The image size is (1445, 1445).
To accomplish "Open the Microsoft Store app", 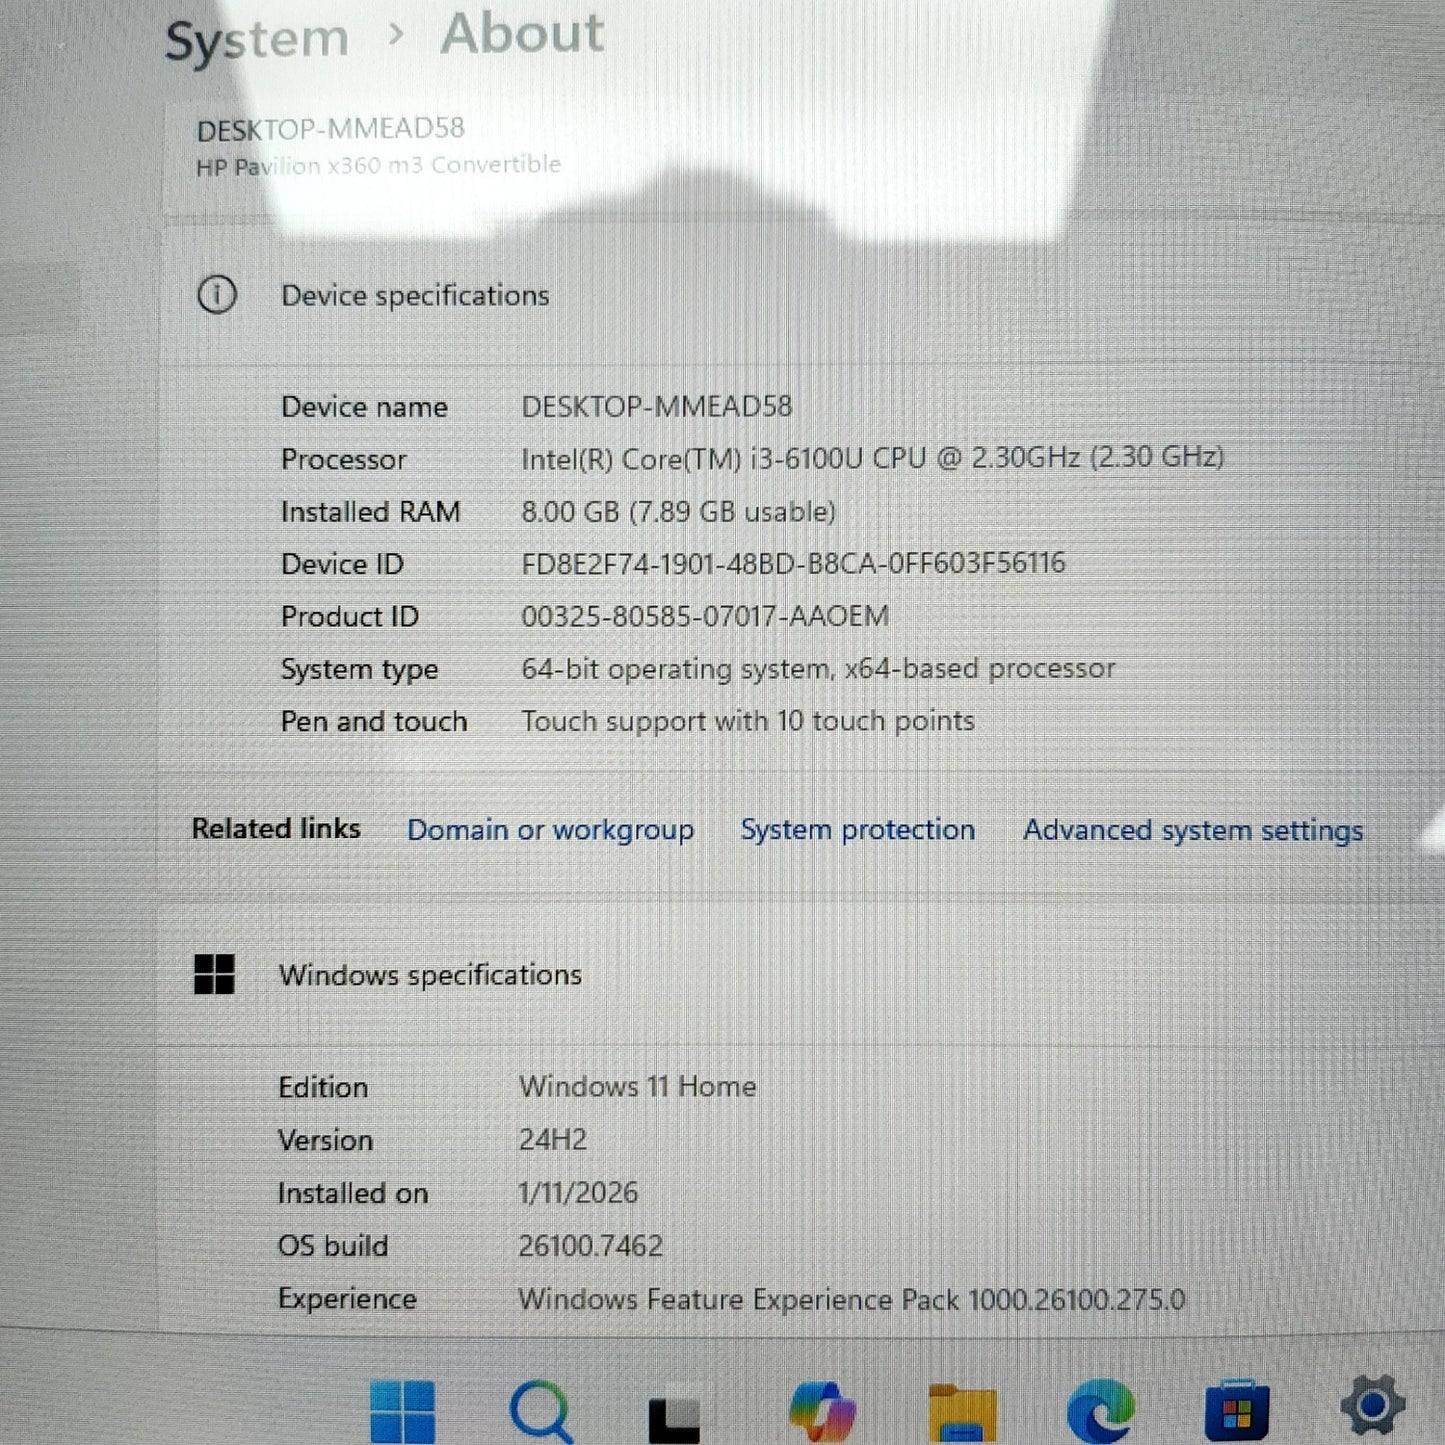I will 1237,1412.
